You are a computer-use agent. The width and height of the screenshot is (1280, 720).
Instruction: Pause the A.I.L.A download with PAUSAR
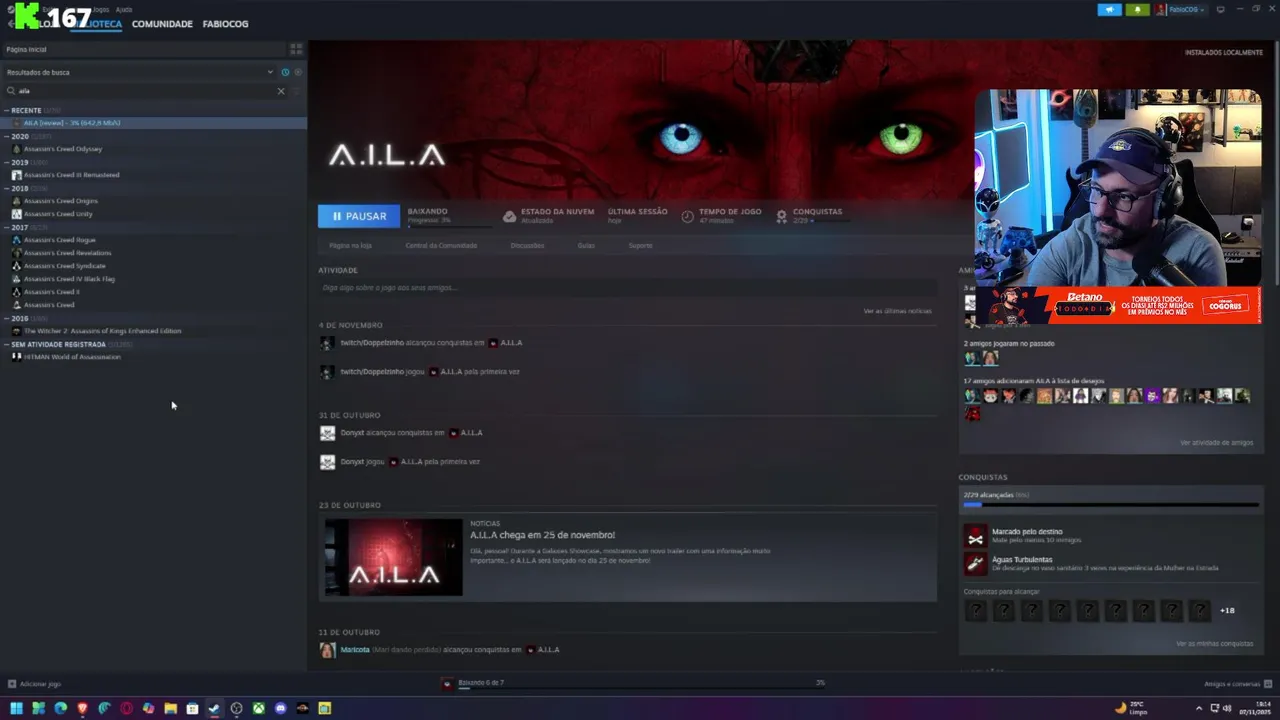coord(359,216)
